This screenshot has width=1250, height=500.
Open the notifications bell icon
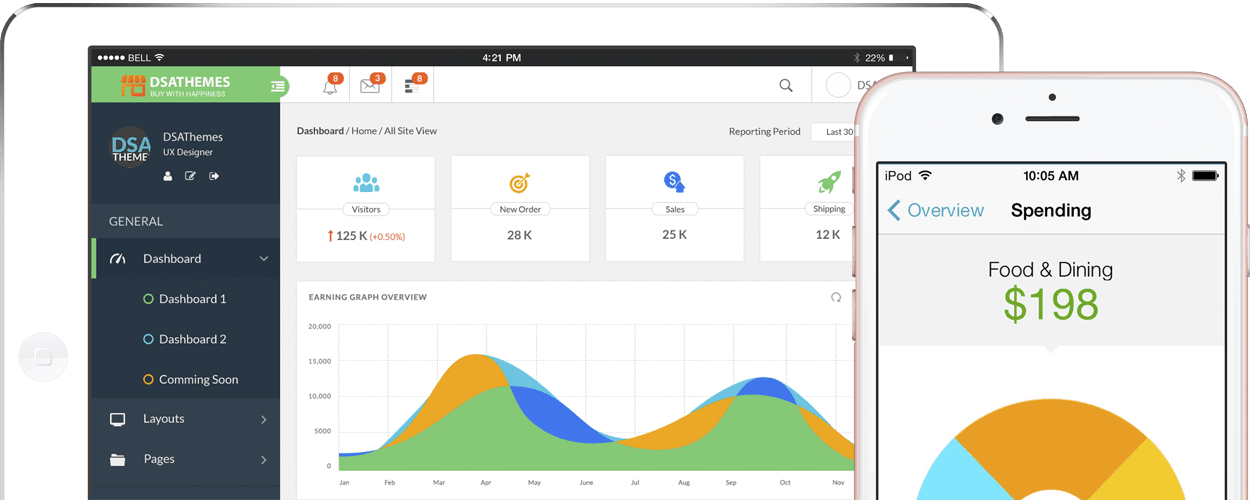(x=330, y=87)
